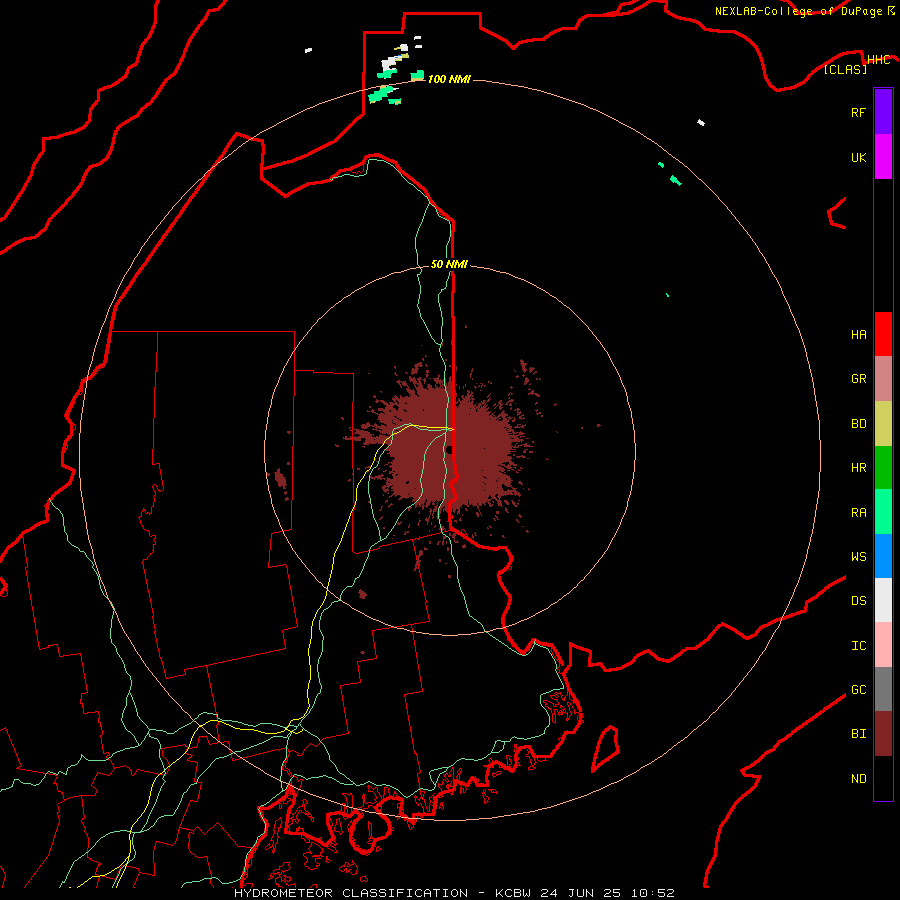Click the BI legend label
Viewport: 900px width, 900px height.
[x=858, y=734]
